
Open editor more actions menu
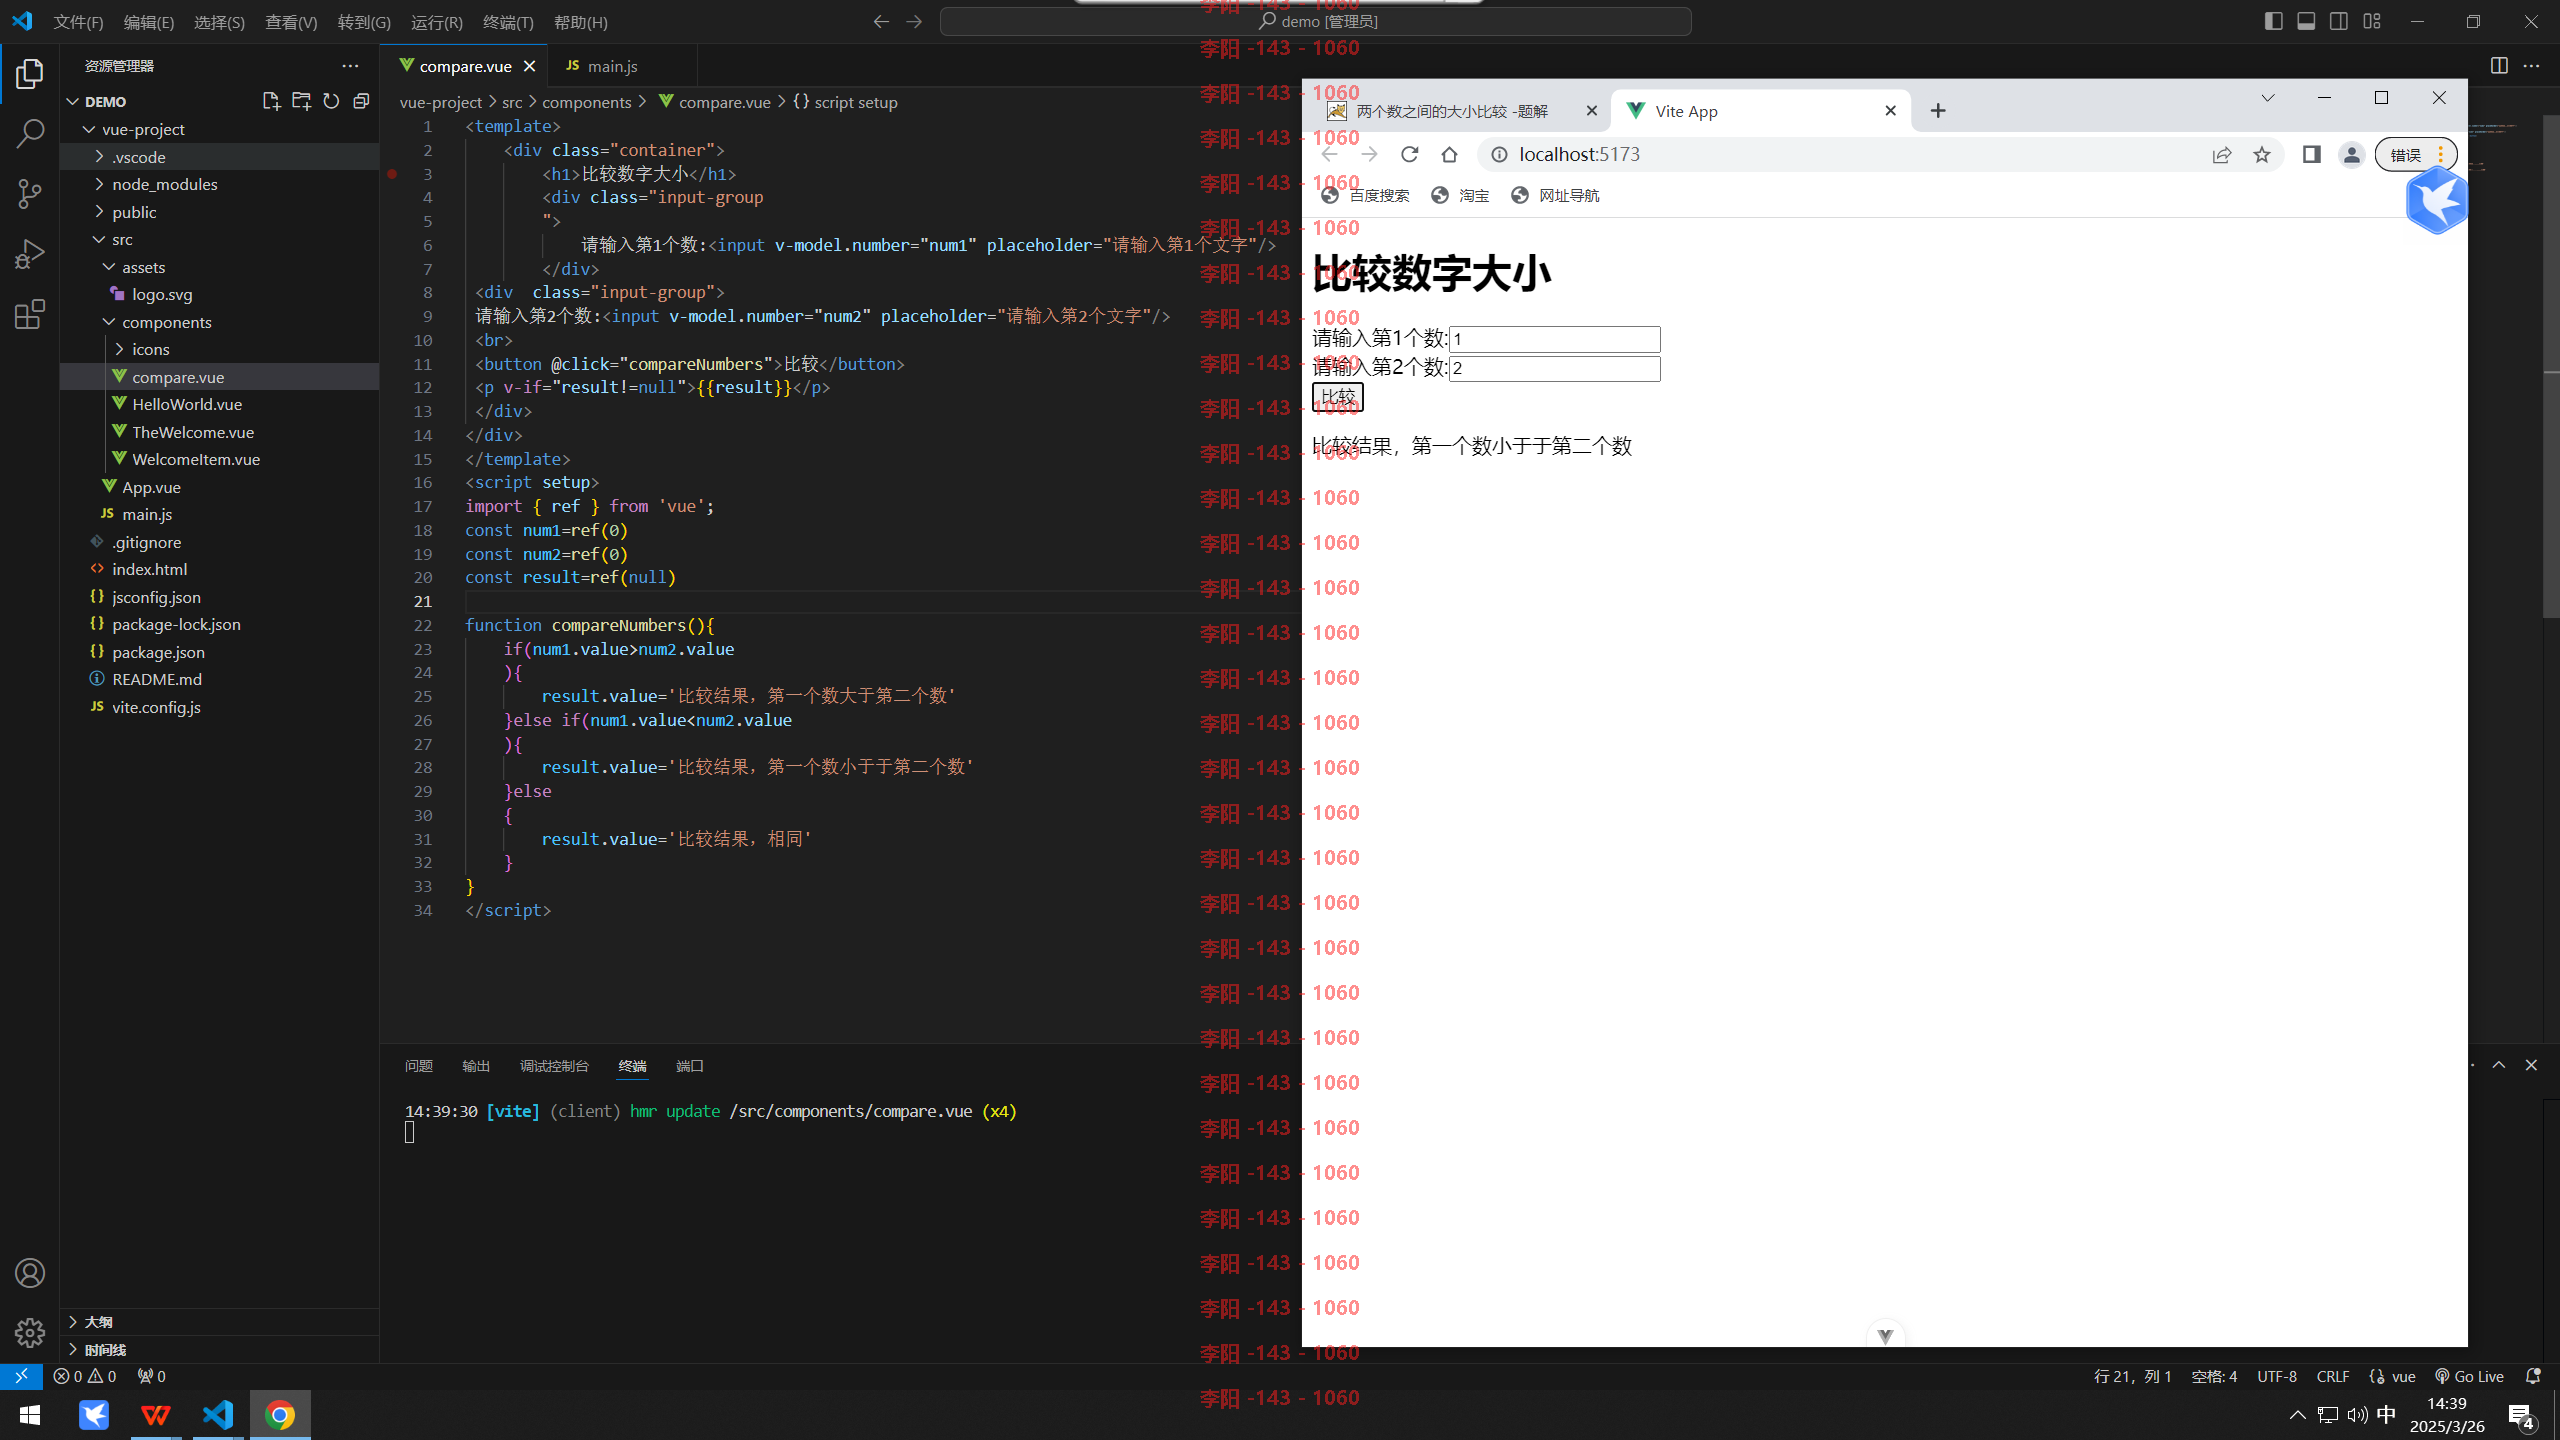(2531, 66)
